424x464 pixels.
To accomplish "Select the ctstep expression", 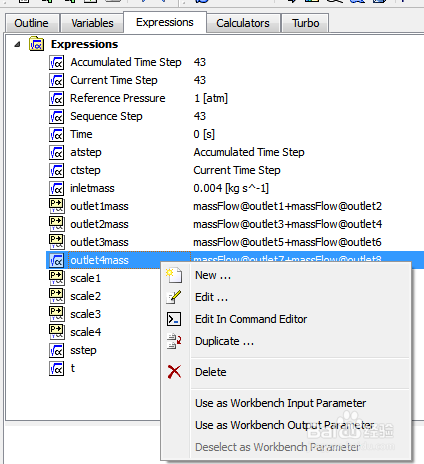I will point(85,170).
